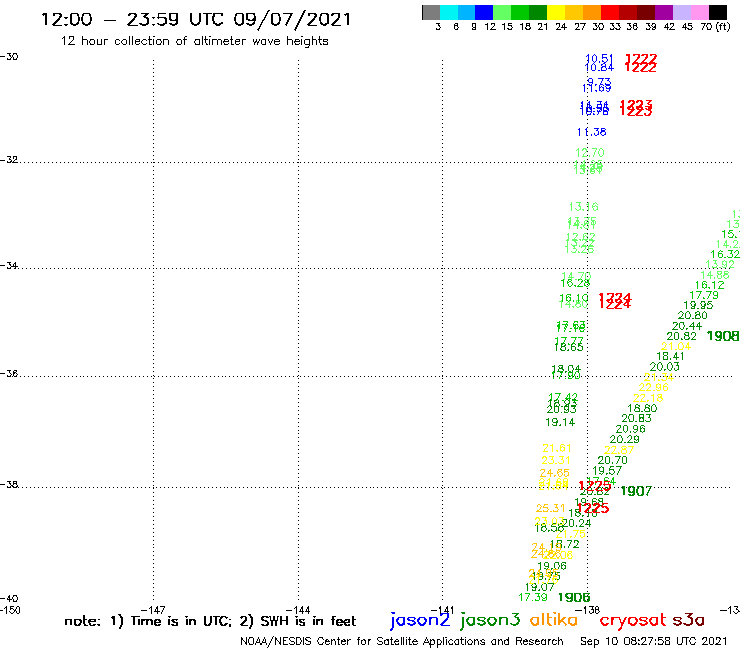This screenshot has width=740, height=650.
Task: Click the -144 longitude axis label
Action: (x=298, y=610)
